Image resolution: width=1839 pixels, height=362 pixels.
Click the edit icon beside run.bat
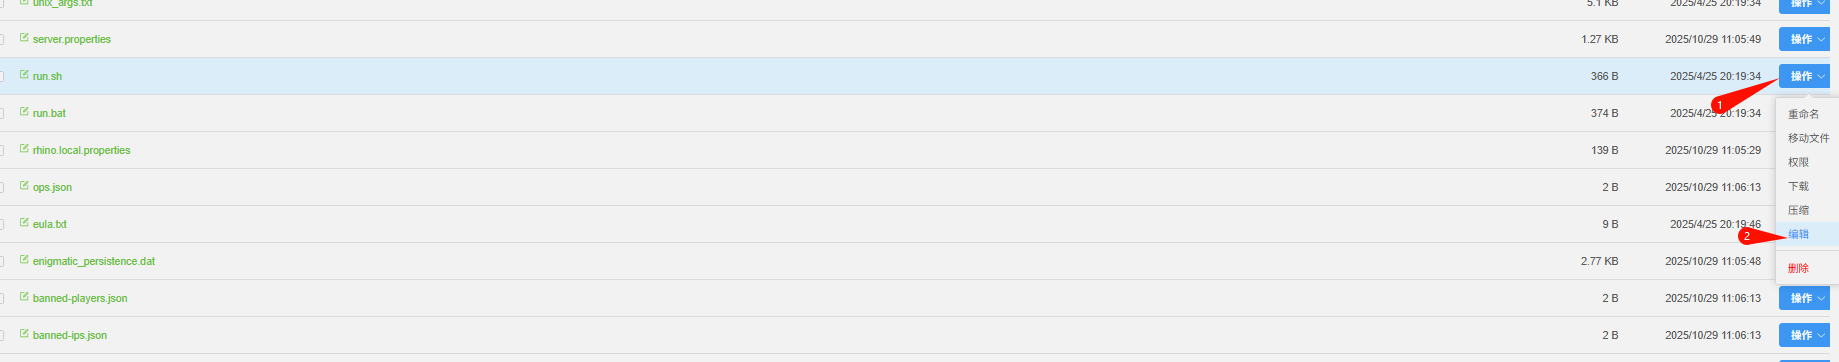pyautogui.click(x=24, y=112)
